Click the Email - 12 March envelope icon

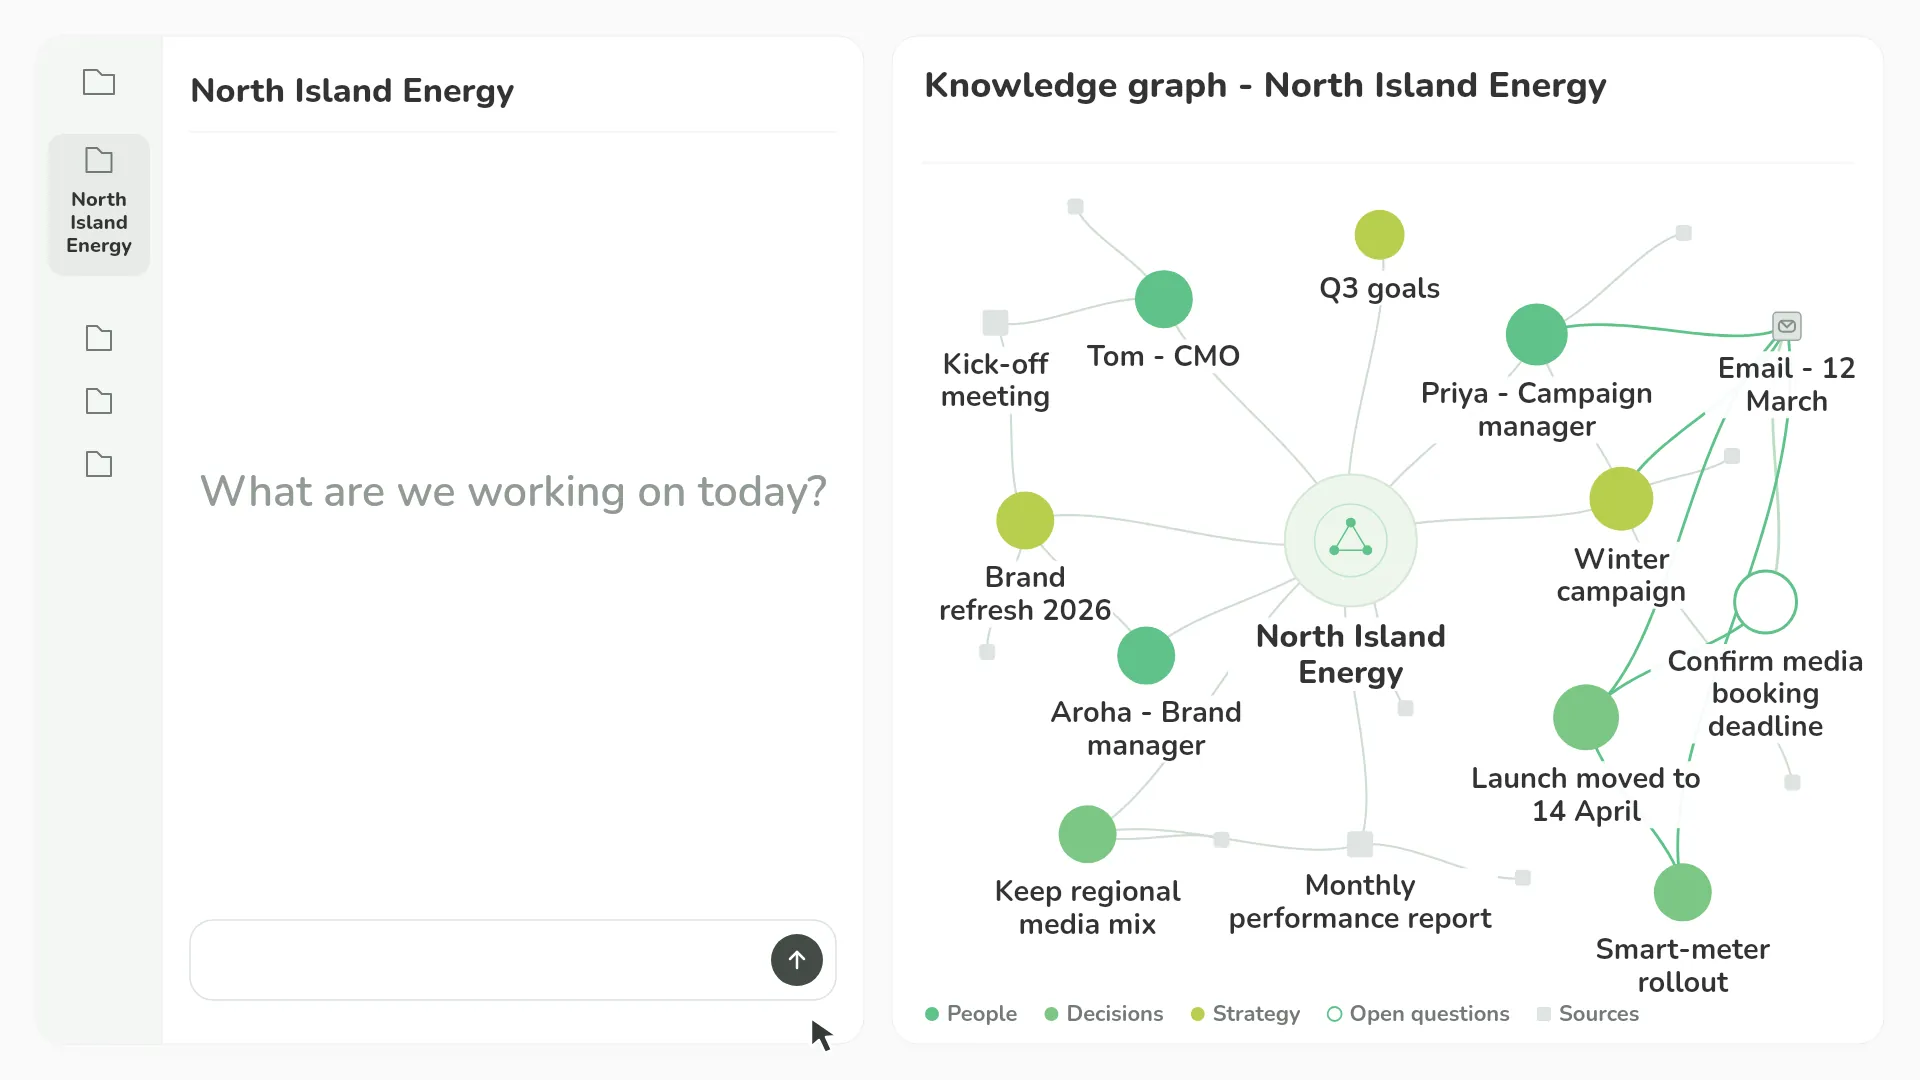pos(1786,326)
